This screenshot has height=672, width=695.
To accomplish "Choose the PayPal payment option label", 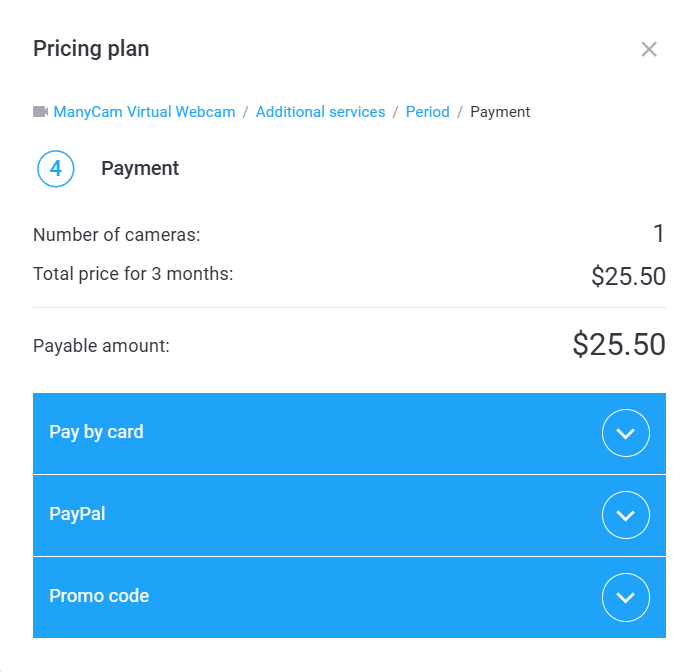I will tap(77, 514).
